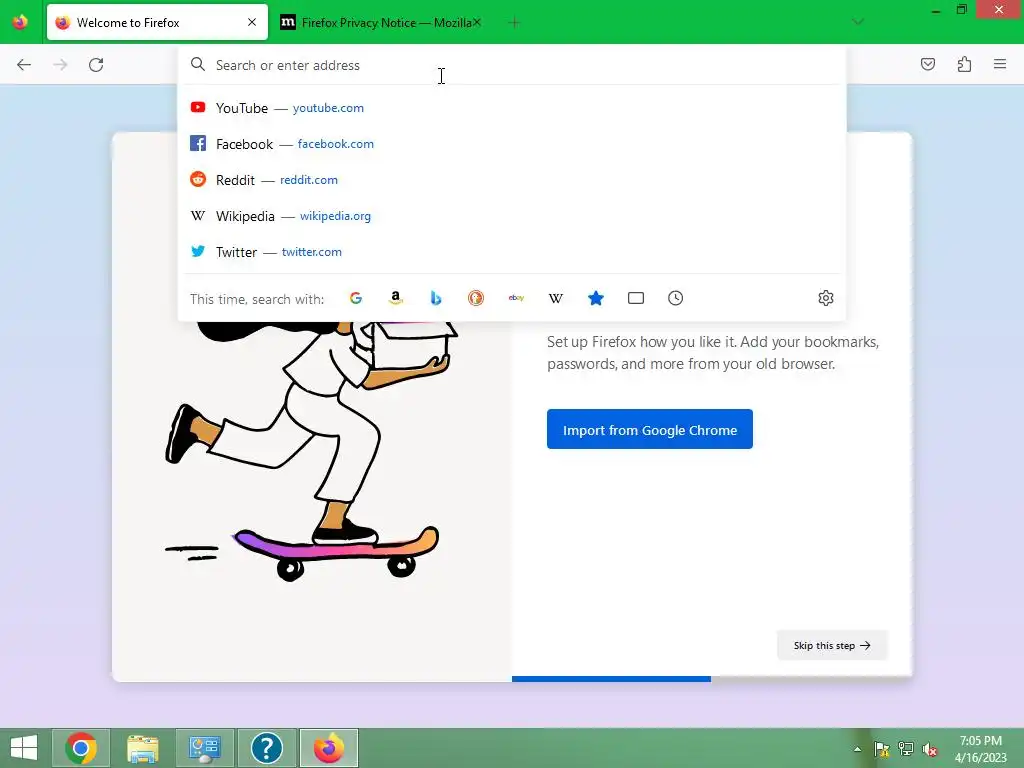Search this time with Amazon
The height and width of the screenshot is (768, 1024).
396,298
